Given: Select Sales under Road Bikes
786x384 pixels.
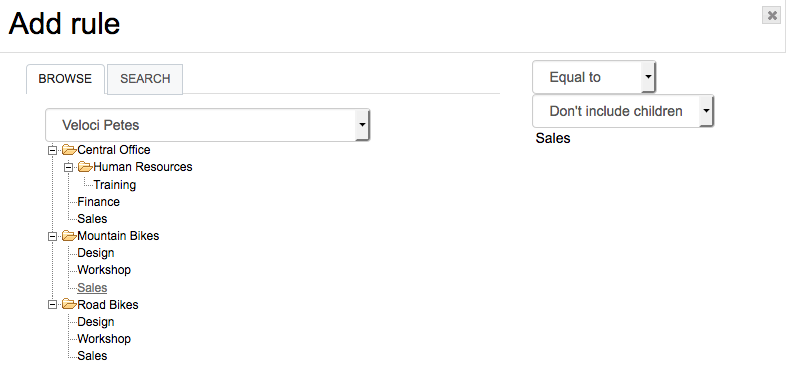Looking at the screenshot, I should pyautogui.click(x=92, y=356).
